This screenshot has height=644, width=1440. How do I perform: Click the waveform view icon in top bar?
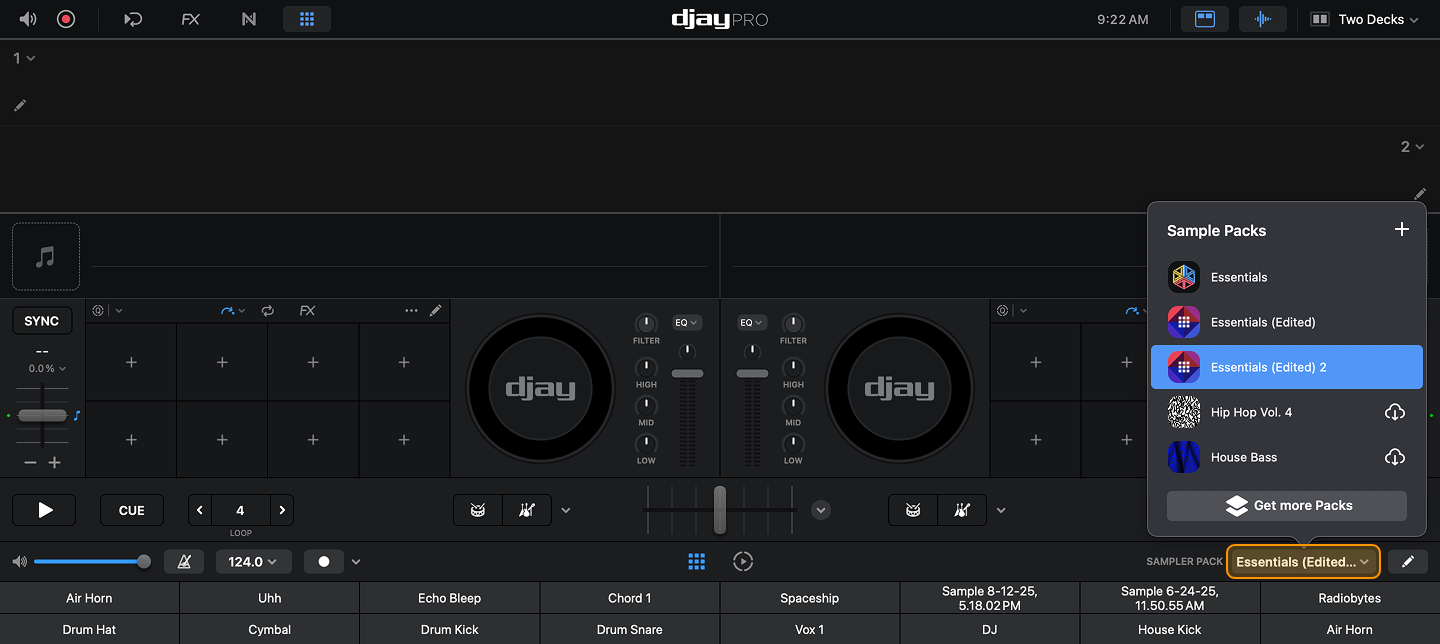(x=1263, y=19)
